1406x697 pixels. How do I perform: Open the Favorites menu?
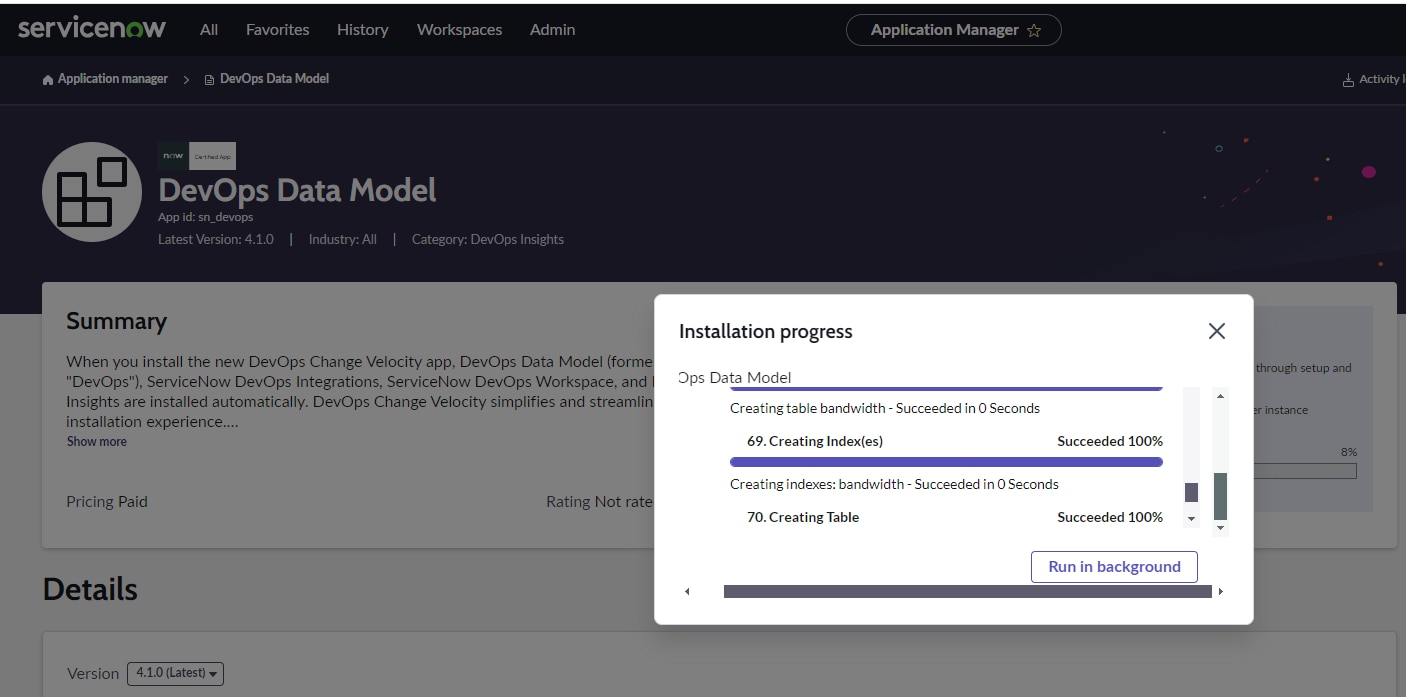(x=277, y=30)
